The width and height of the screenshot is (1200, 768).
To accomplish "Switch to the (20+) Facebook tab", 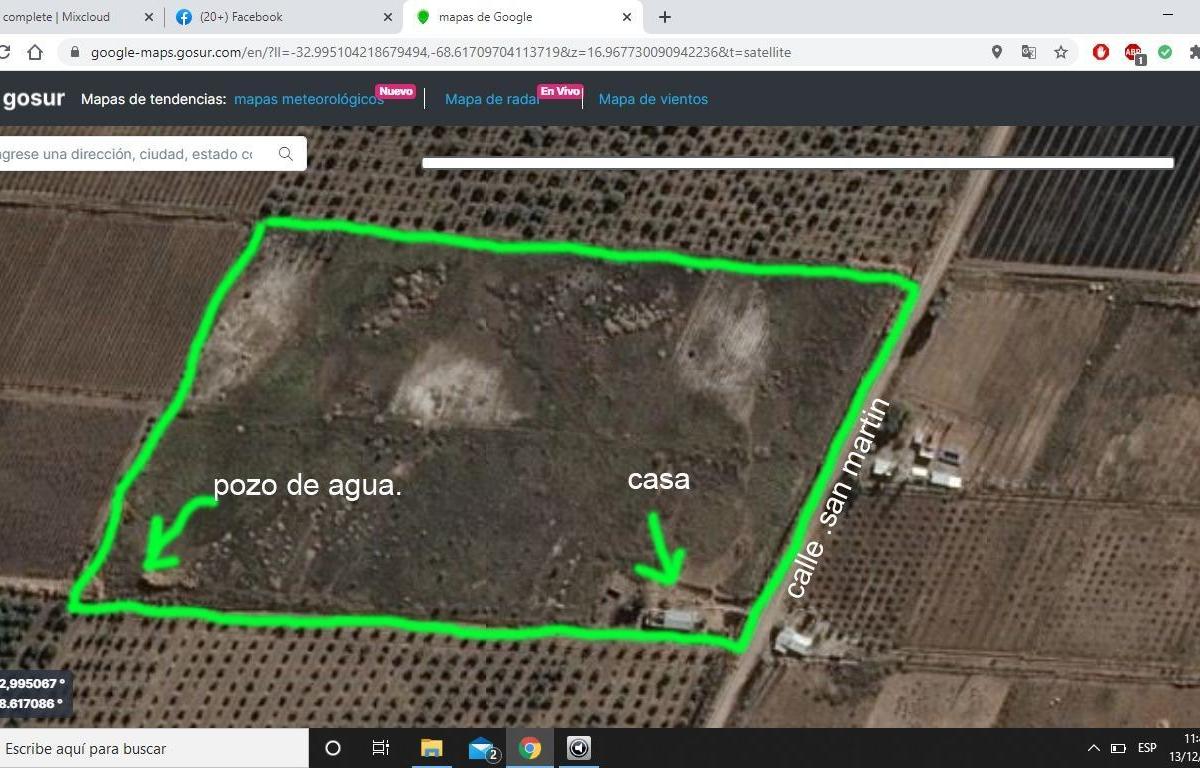I will point(282,17).
